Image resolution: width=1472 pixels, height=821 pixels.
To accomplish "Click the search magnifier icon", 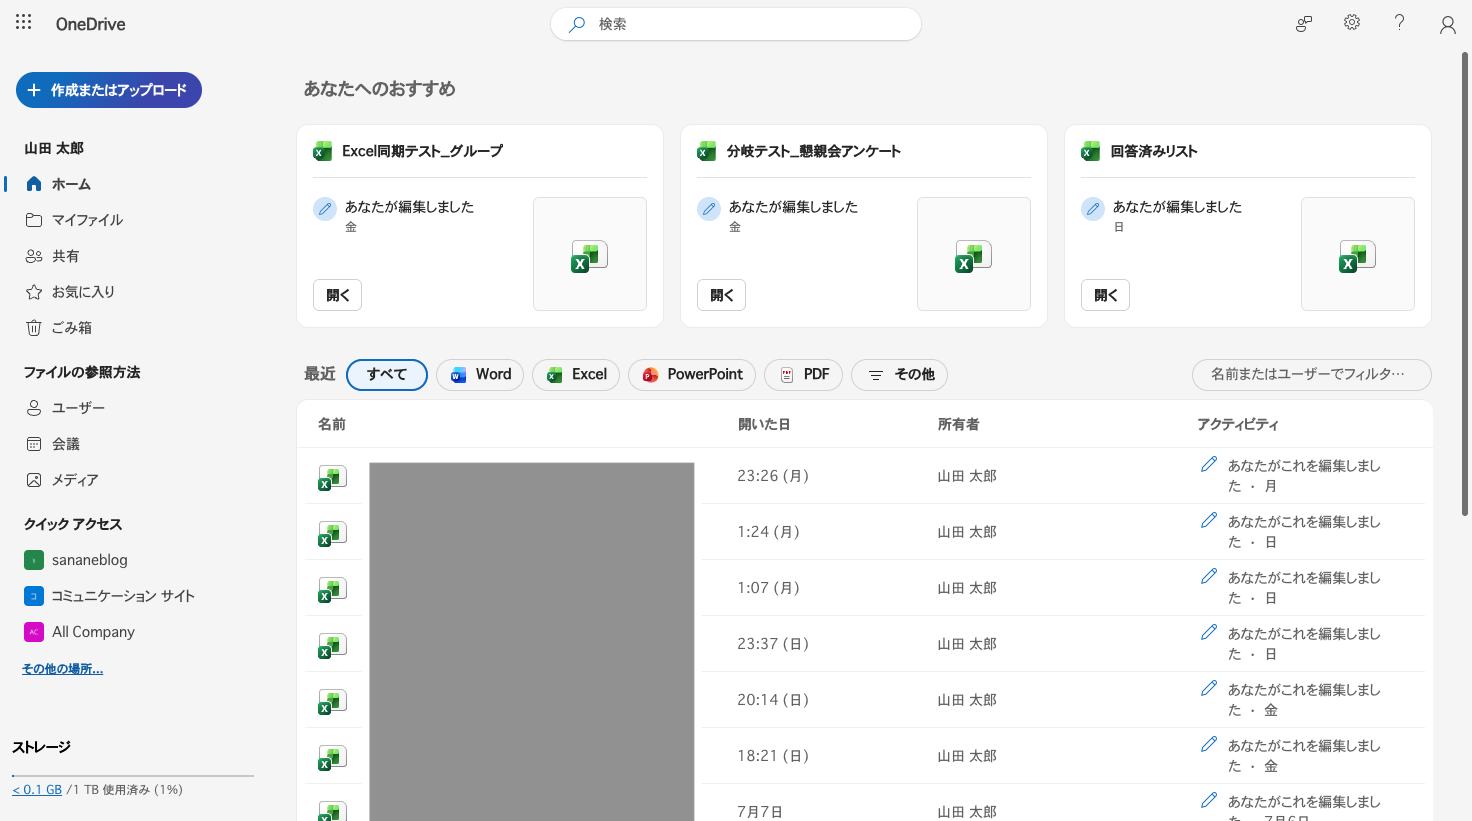I will tap(577, 24).
